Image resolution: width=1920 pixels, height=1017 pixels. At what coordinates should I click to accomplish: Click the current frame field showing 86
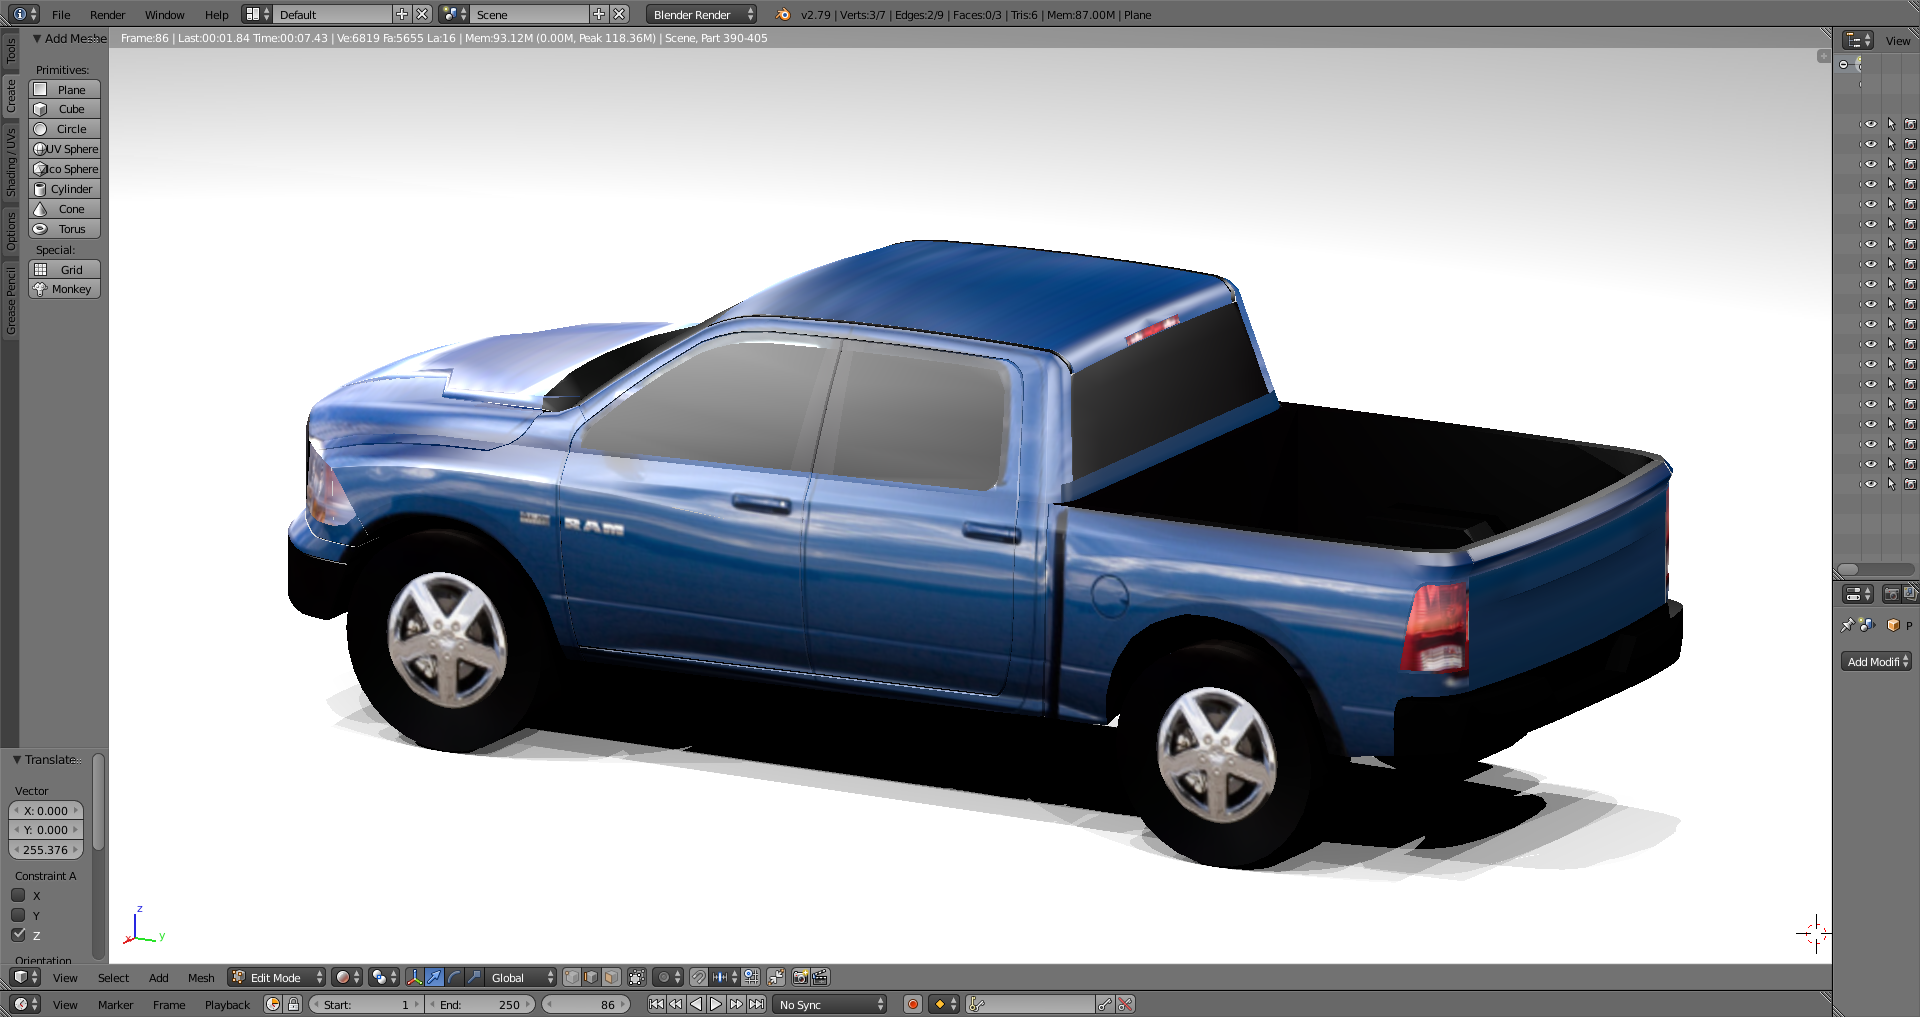click(587, 1005)
